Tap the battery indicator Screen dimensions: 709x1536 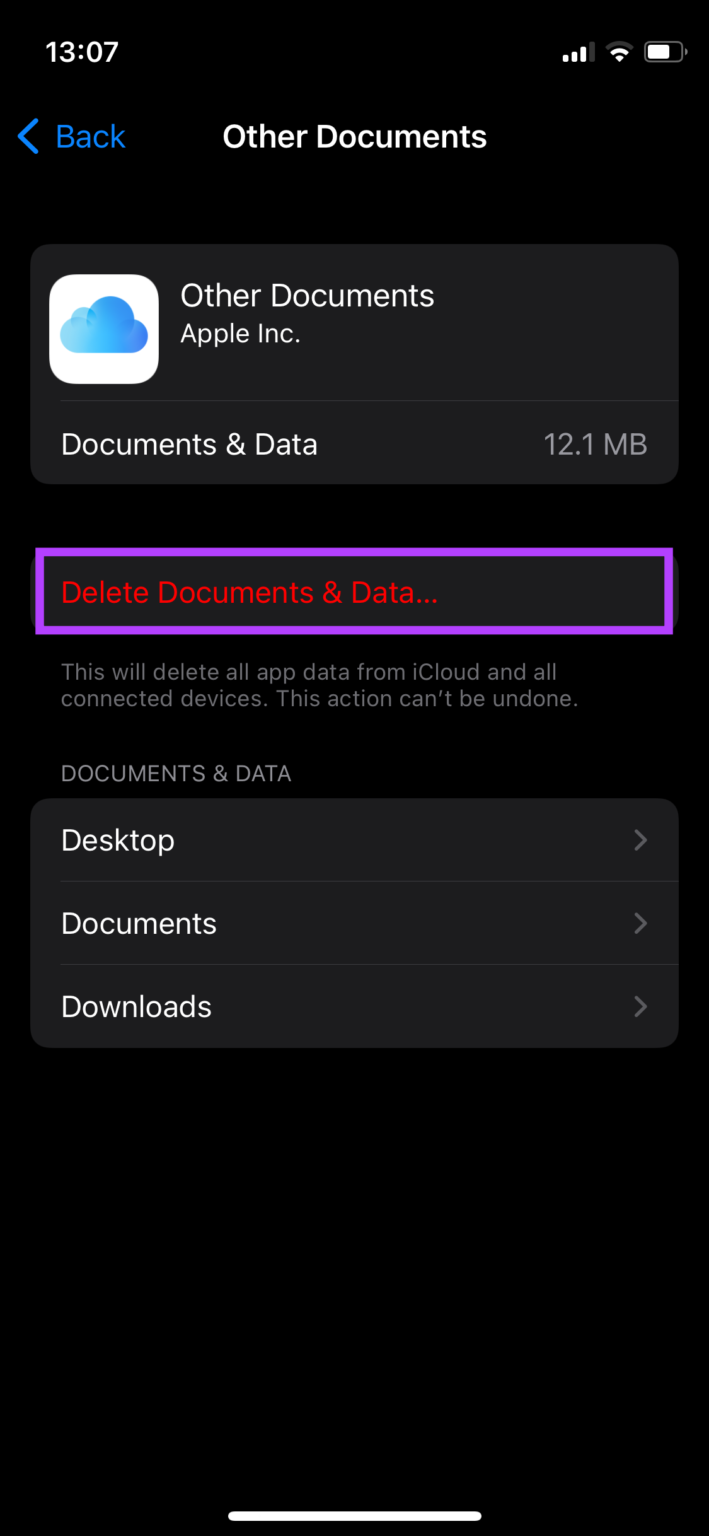point(664,51)
